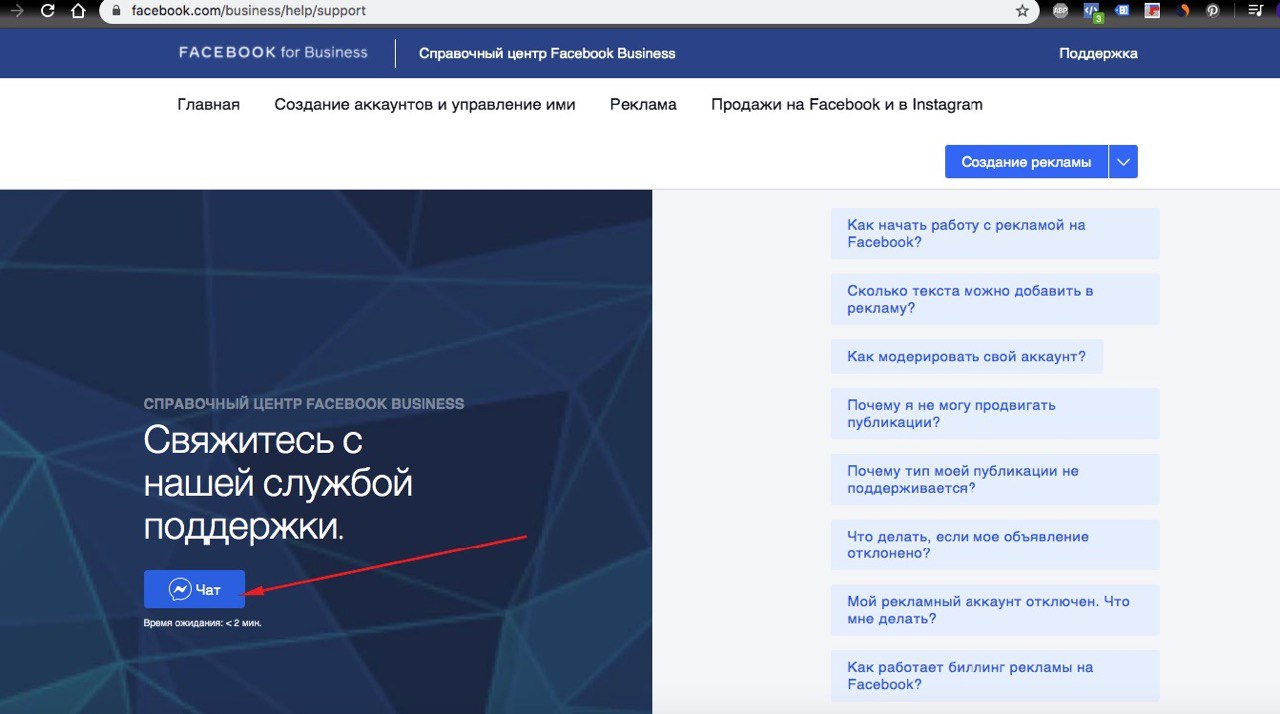Image resolution: width=1280 pixels, height=714 pixels.
Task: Click the Свяжитесь с нашей службой поддержки heading
Action: [x=278, y=484]
